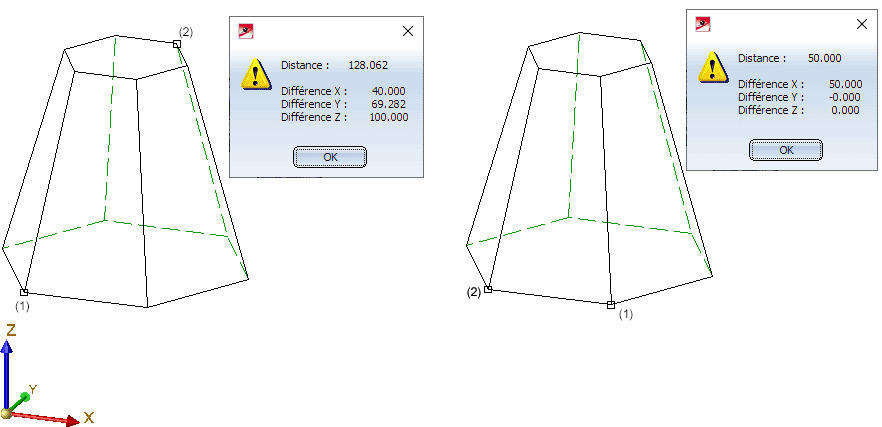The width and height of the screenshot is (882, 427).
Task: Click the Distance value 50.000
Action: [x=825, y=59]
